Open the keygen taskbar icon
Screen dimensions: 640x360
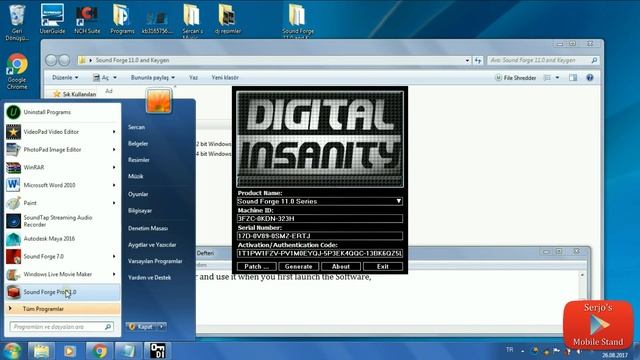click(x=158, y=351)
